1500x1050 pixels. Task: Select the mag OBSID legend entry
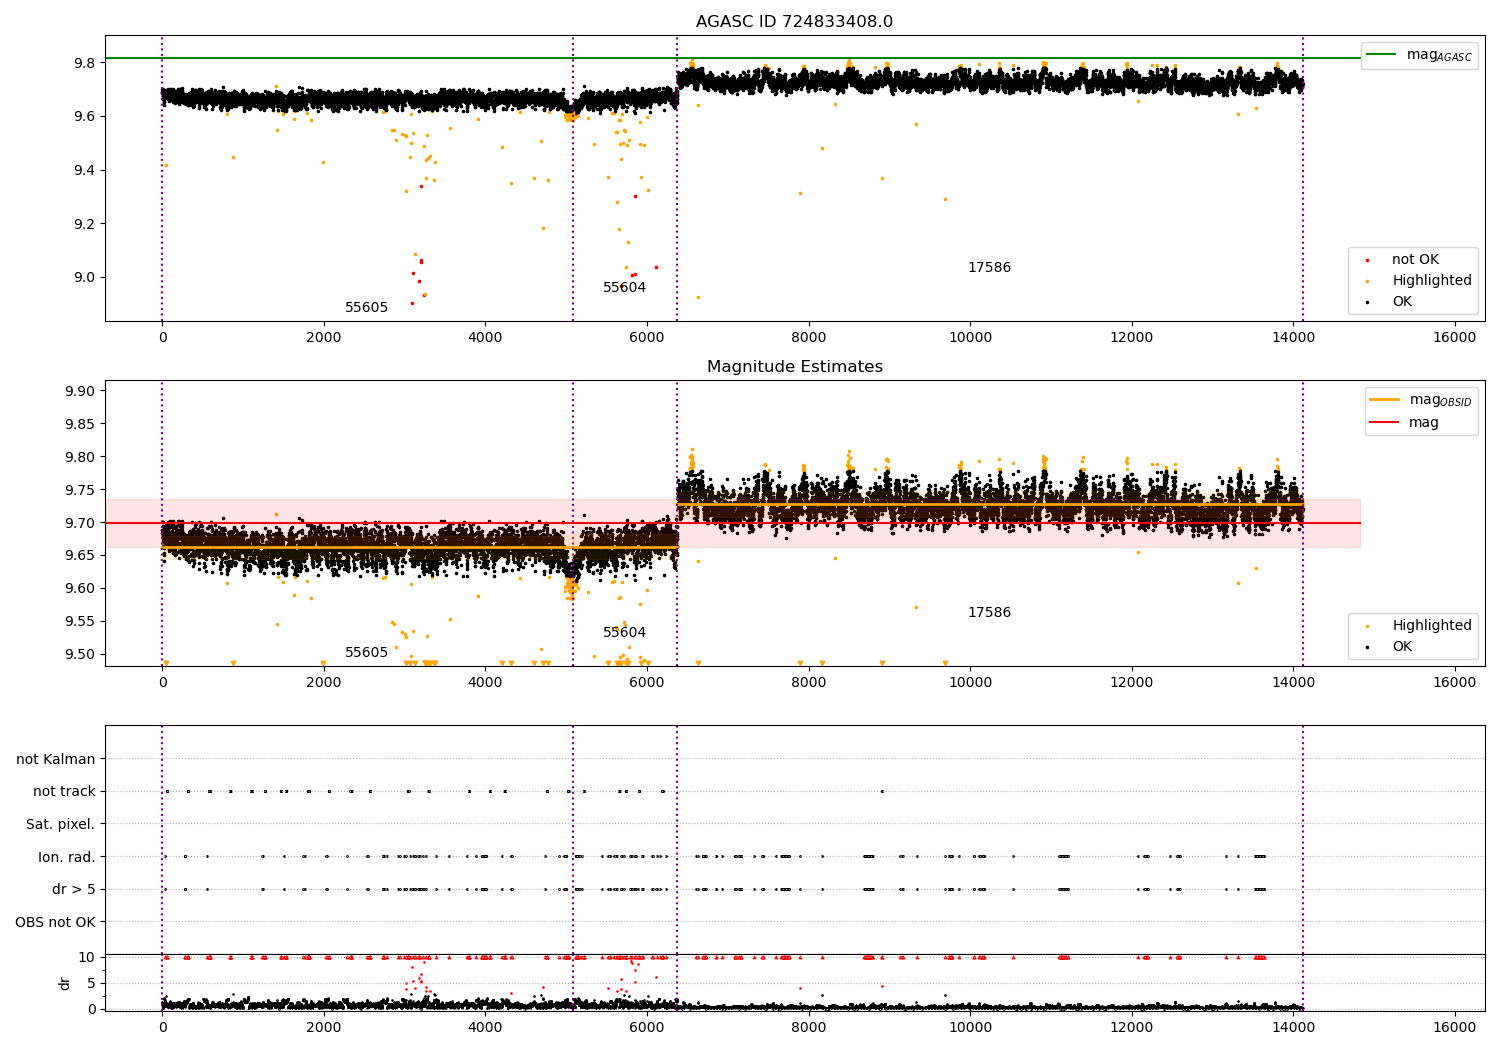[x=1421, y=400]
